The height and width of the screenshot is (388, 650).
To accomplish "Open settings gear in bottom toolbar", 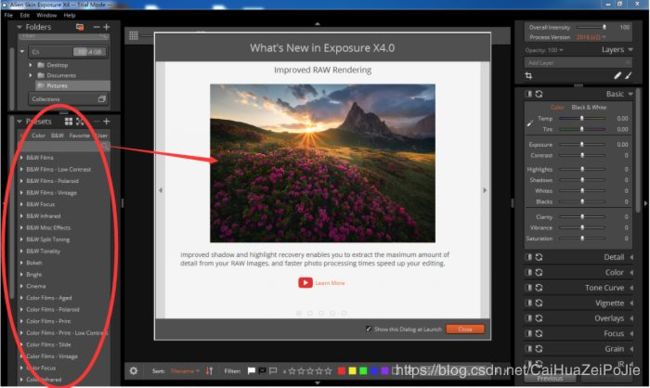I will pos(133,371).
